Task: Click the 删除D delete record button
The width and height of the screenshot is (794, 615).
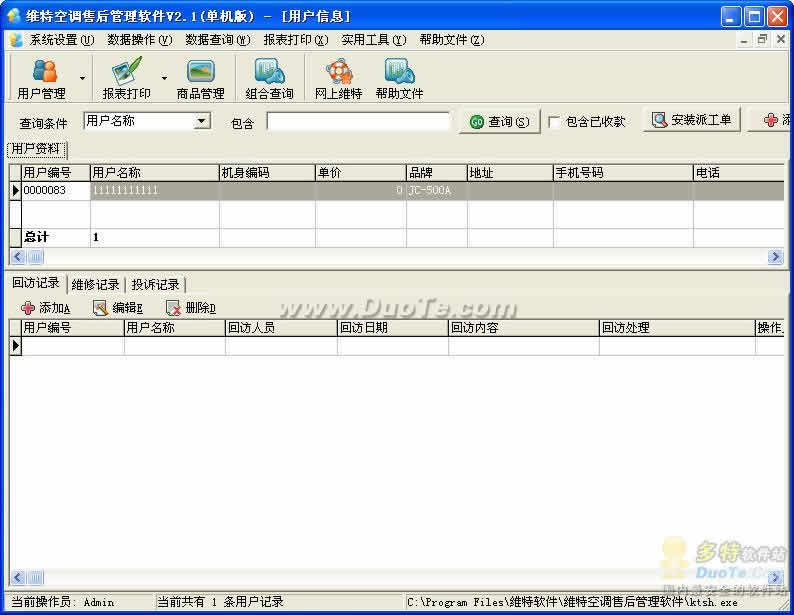Action: [x=191, y=308]
